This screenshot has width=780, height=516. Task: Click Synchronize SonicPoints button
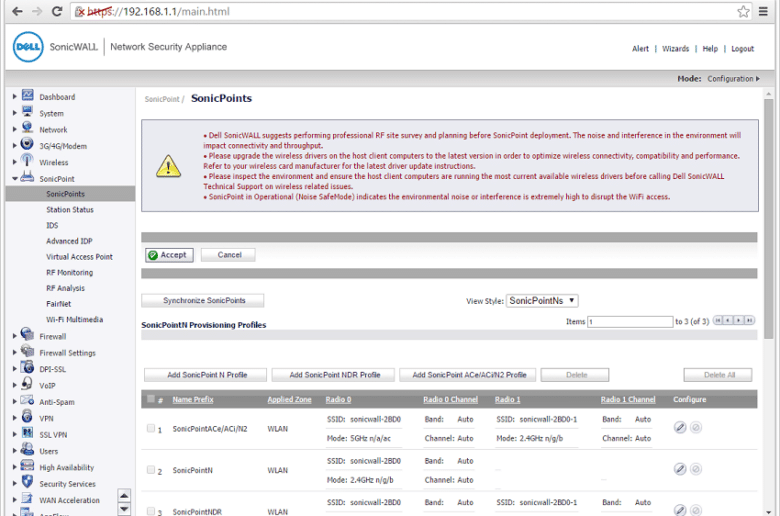(203, 301)
